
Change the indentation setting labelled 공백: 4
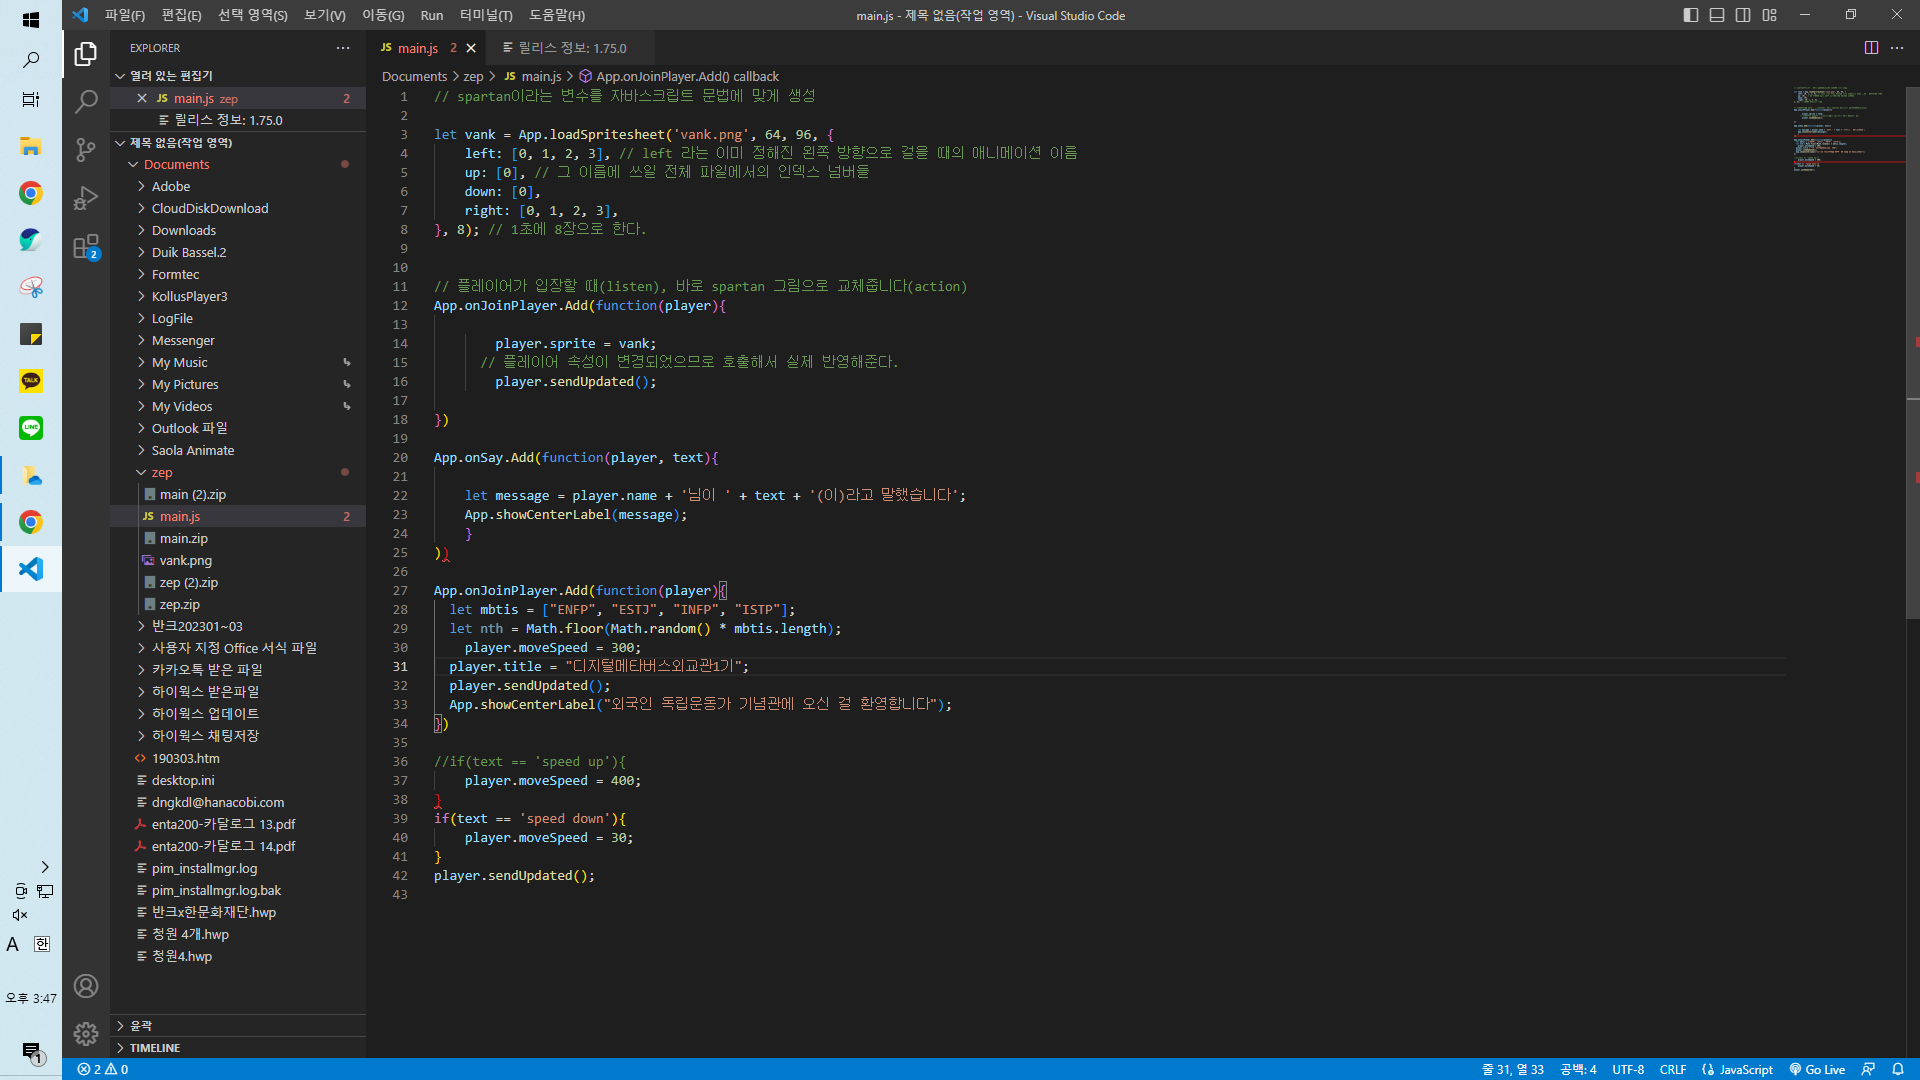pos(1578,1069)
